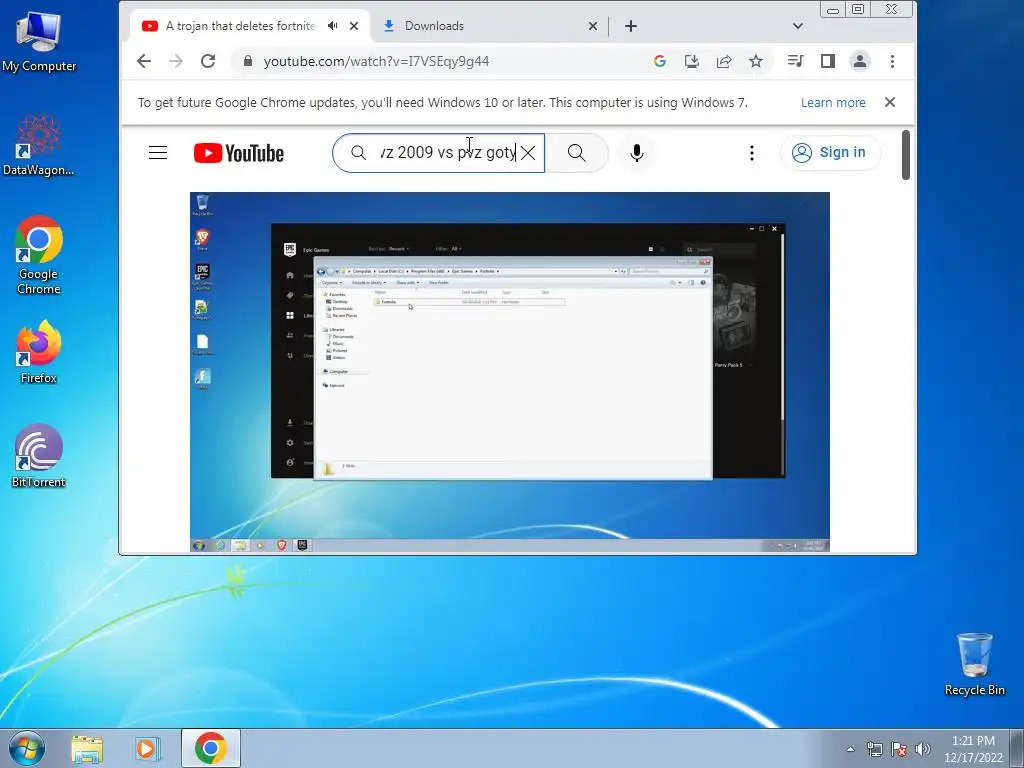Open the Chrome profile avatar
1024x768 pixels.
coord(859,61)
